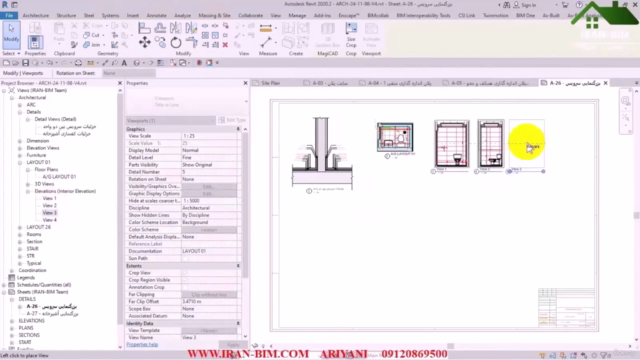Toggle the Sun Path checkbox
The width and height of the screenshot is (640, 360).
point(186,258)
